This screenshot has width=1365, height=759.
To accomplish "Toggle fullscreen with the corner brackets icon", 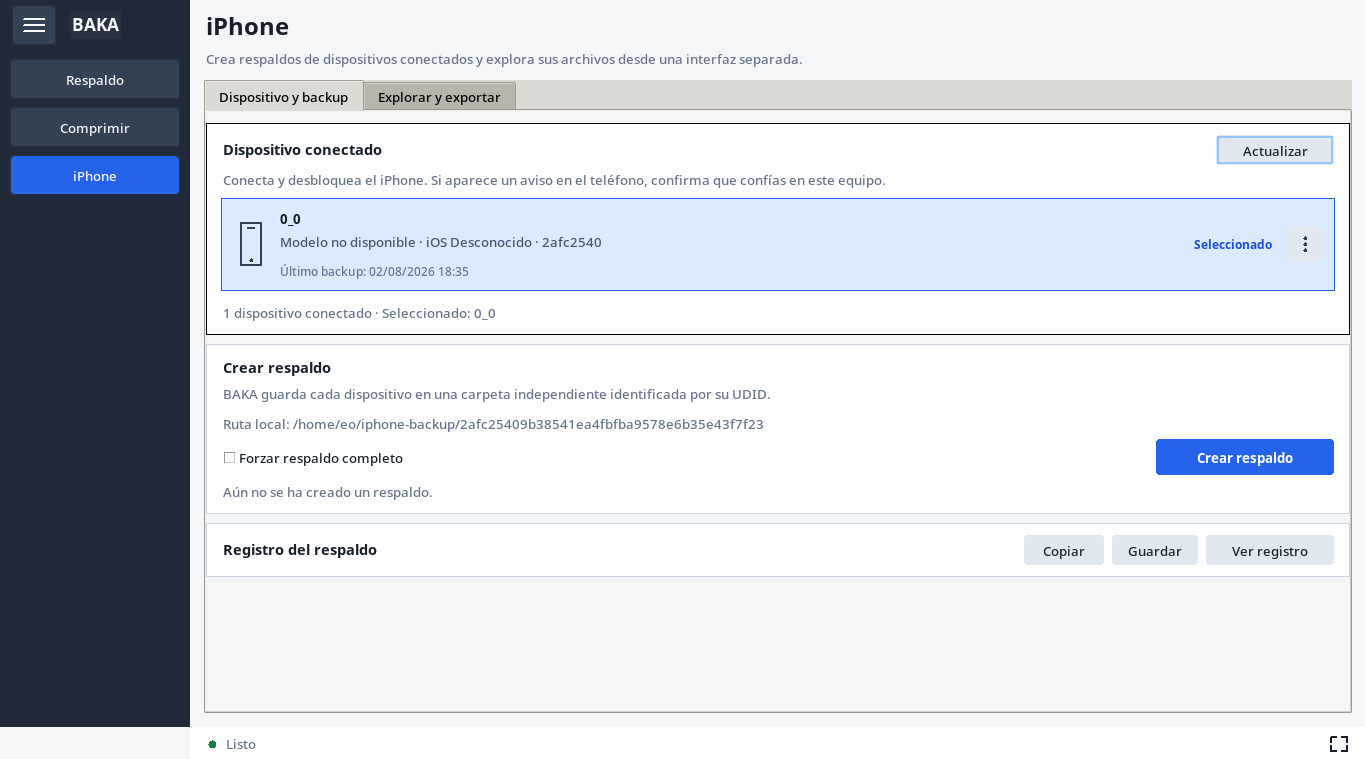I will pos(1339,744).
